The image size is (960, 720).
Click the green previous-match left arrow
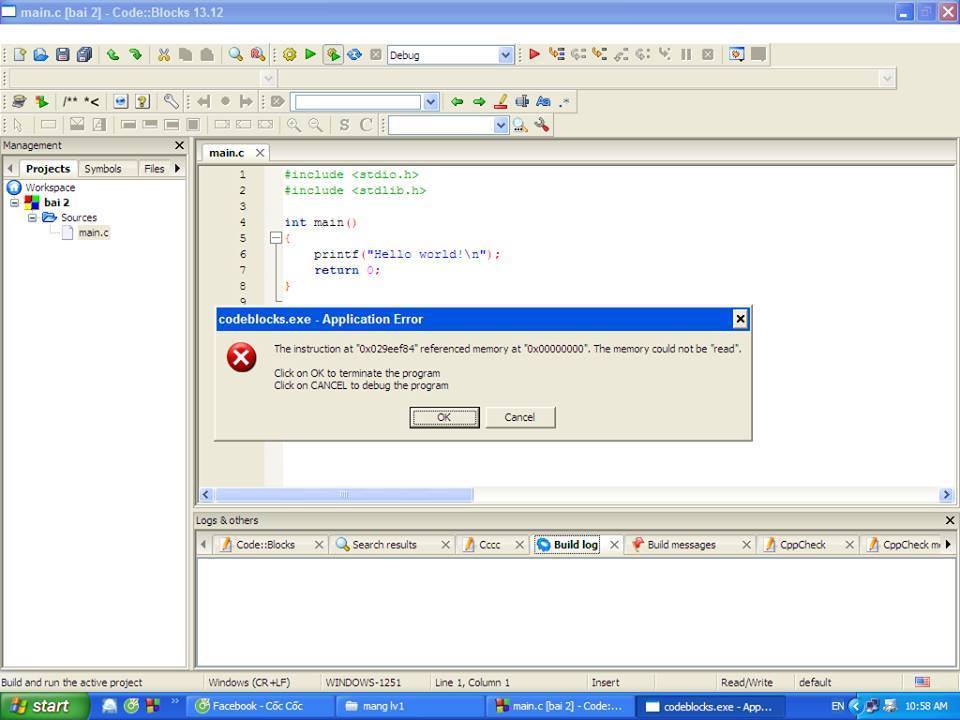[x=457, y=102]
